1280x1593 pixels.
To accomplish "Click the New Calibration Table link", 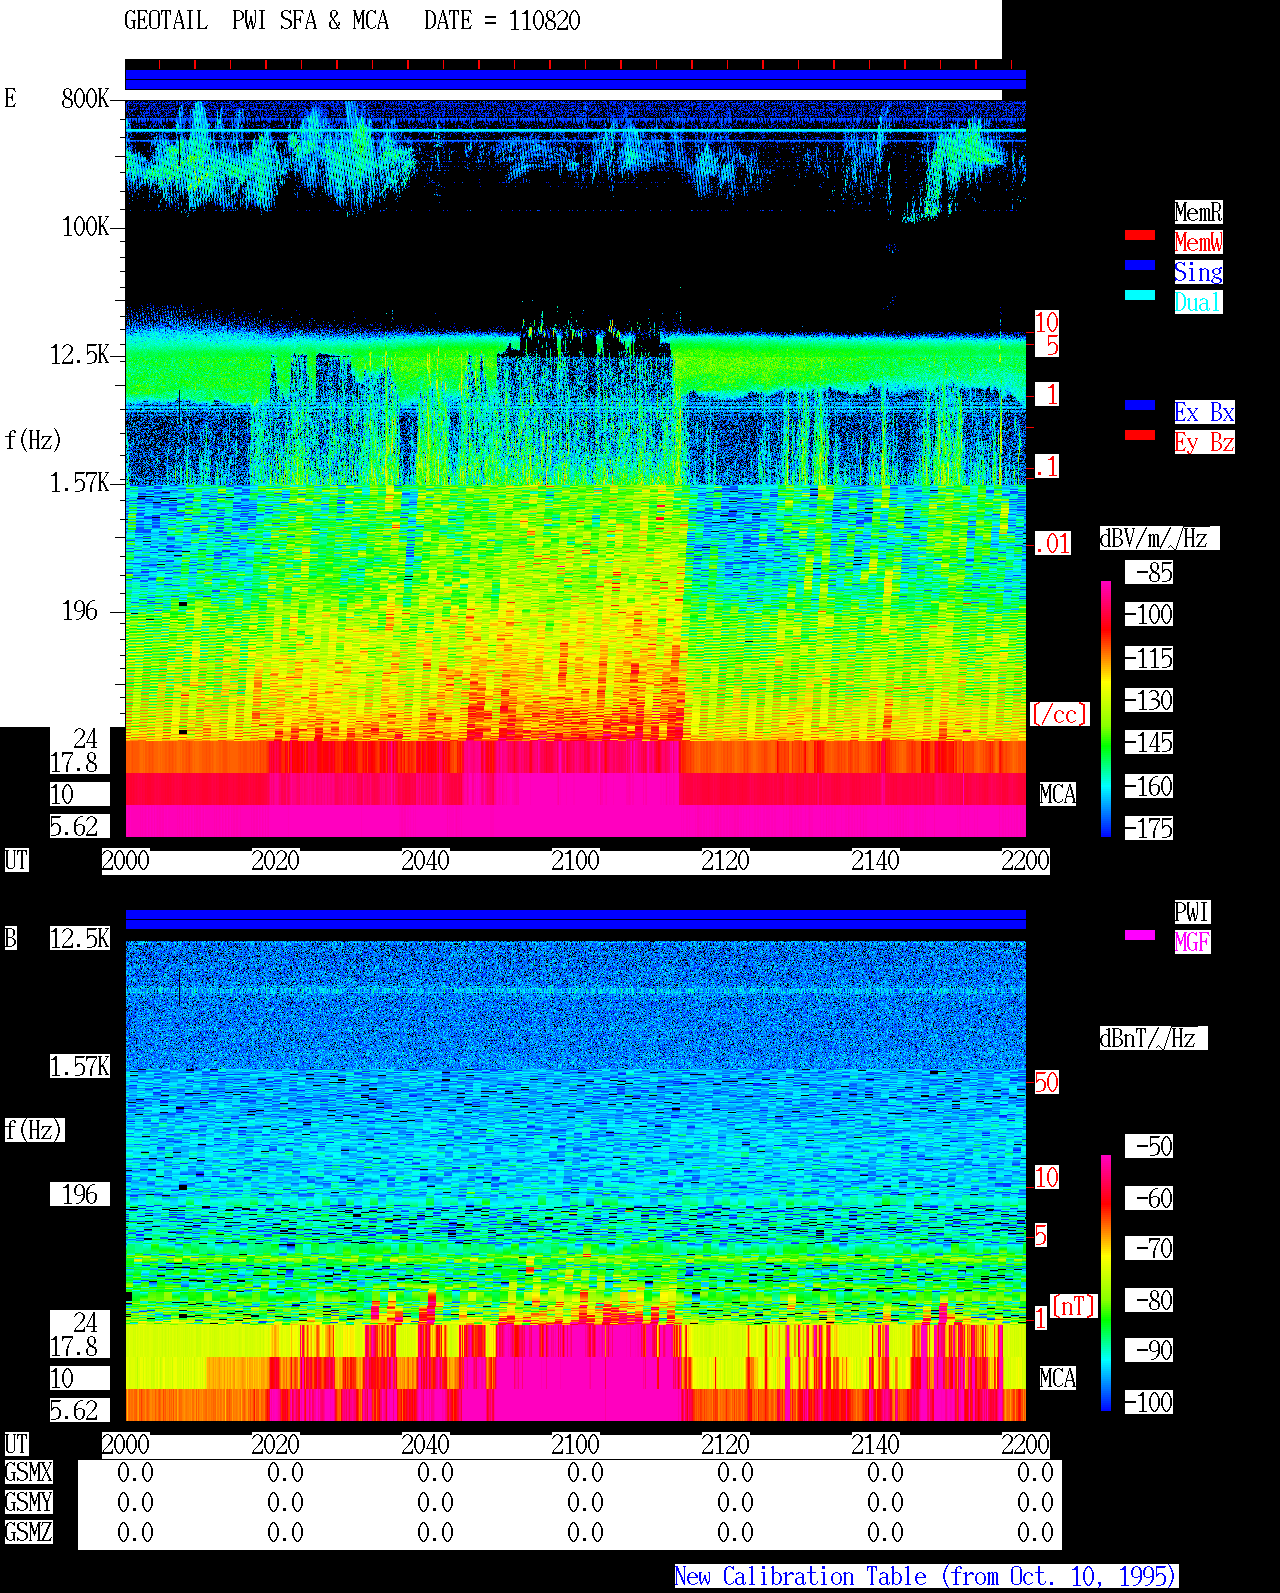I will (x=926, y=1577).
